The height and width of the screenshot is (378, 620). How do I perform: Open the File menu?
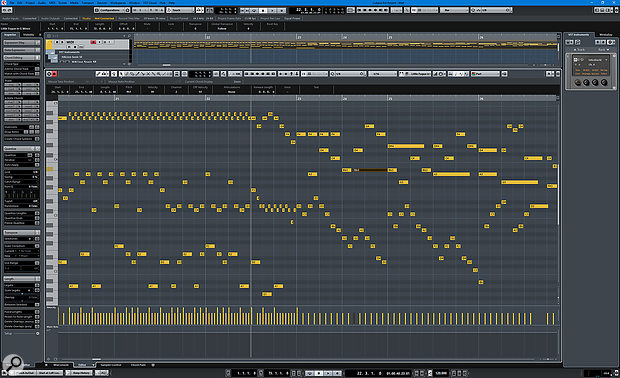pyautogui.click(x=12, y=2)
